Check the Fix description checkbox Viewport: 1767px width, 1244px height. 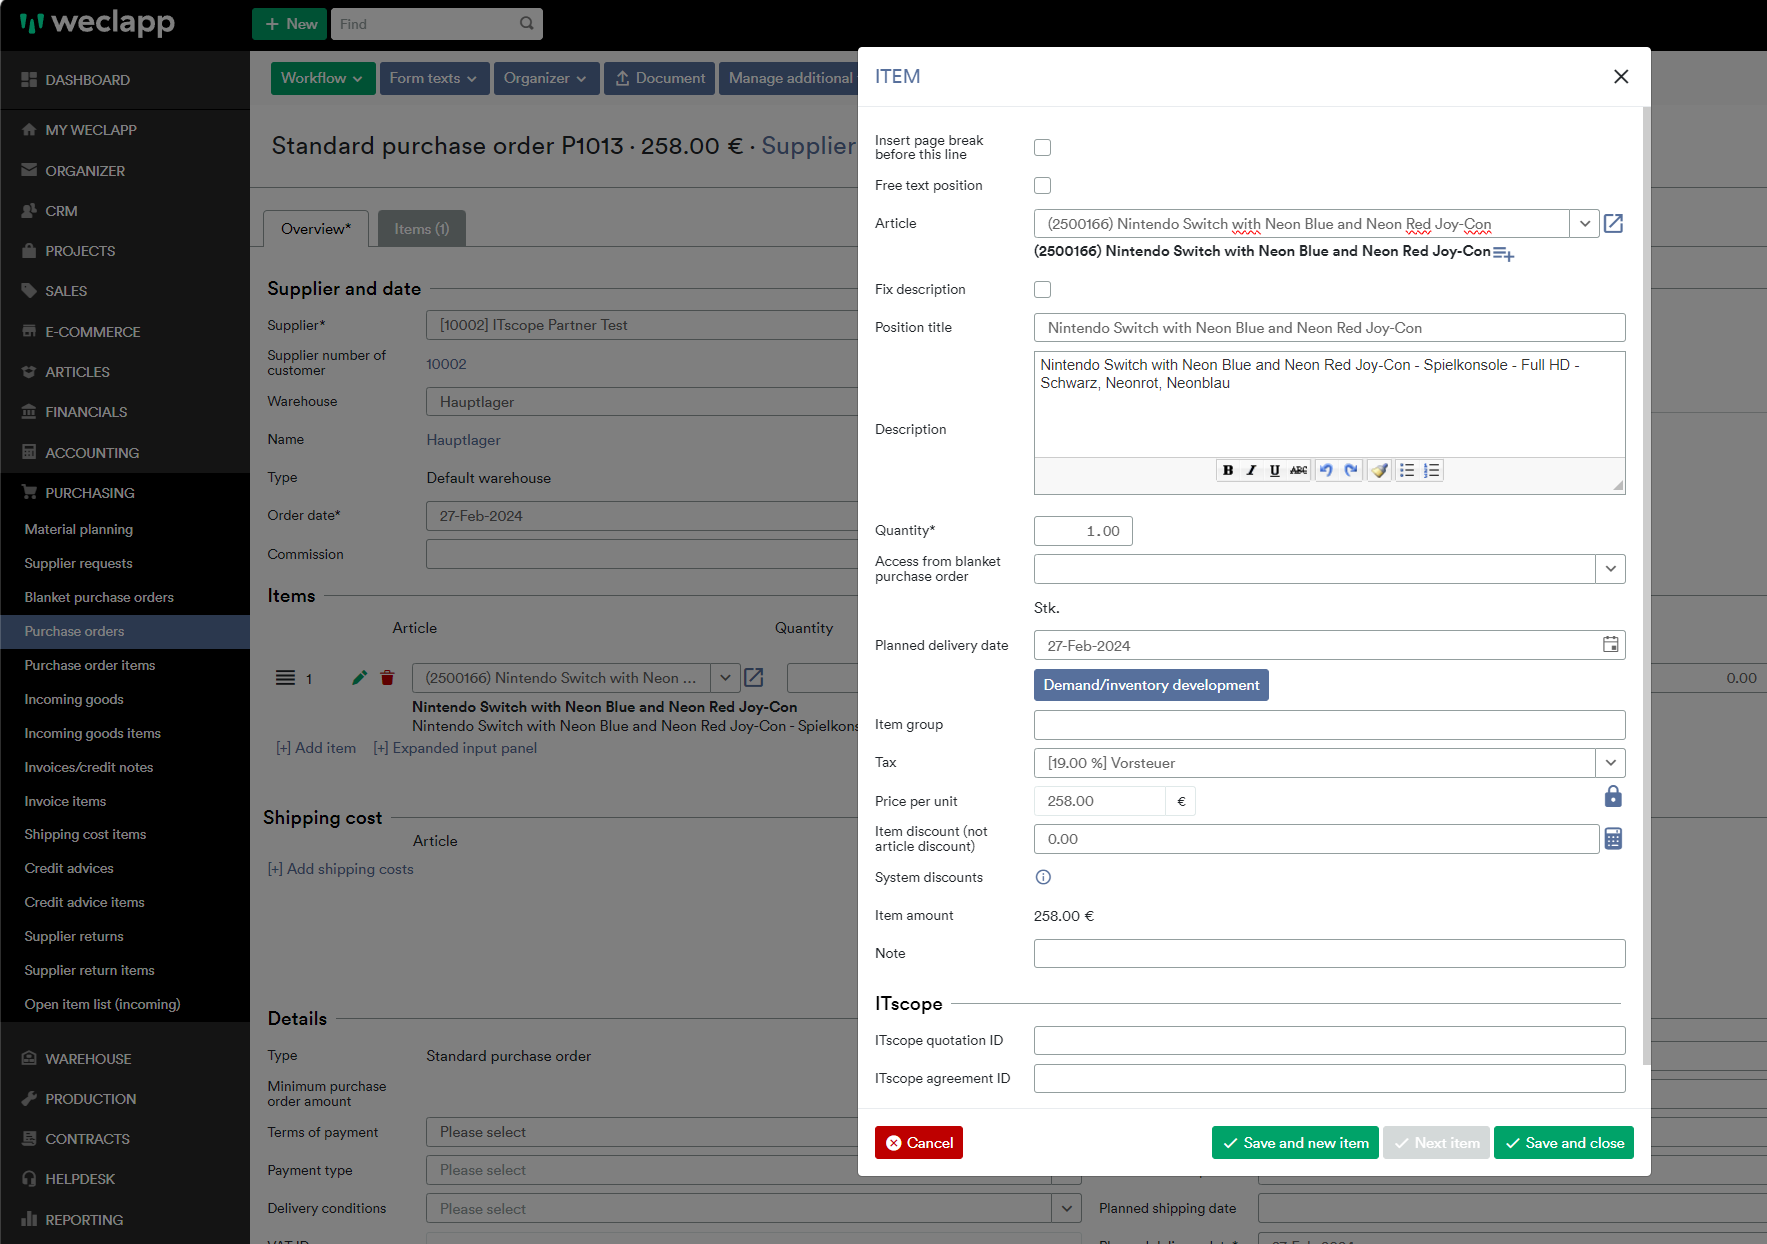click(1043, 289)
